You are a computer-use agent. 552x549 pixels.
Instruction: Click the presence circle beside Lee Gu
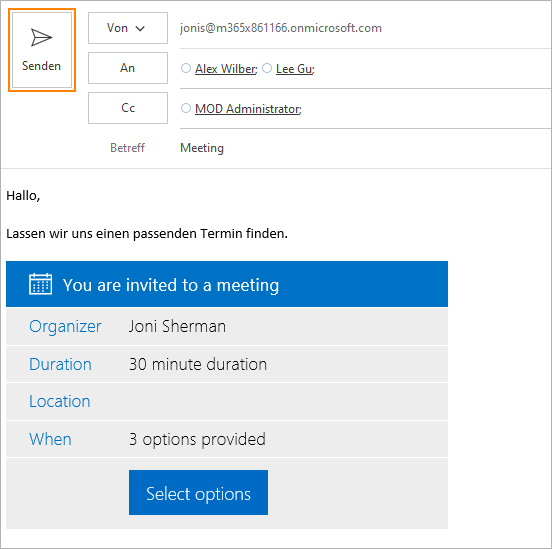[267, 68]
